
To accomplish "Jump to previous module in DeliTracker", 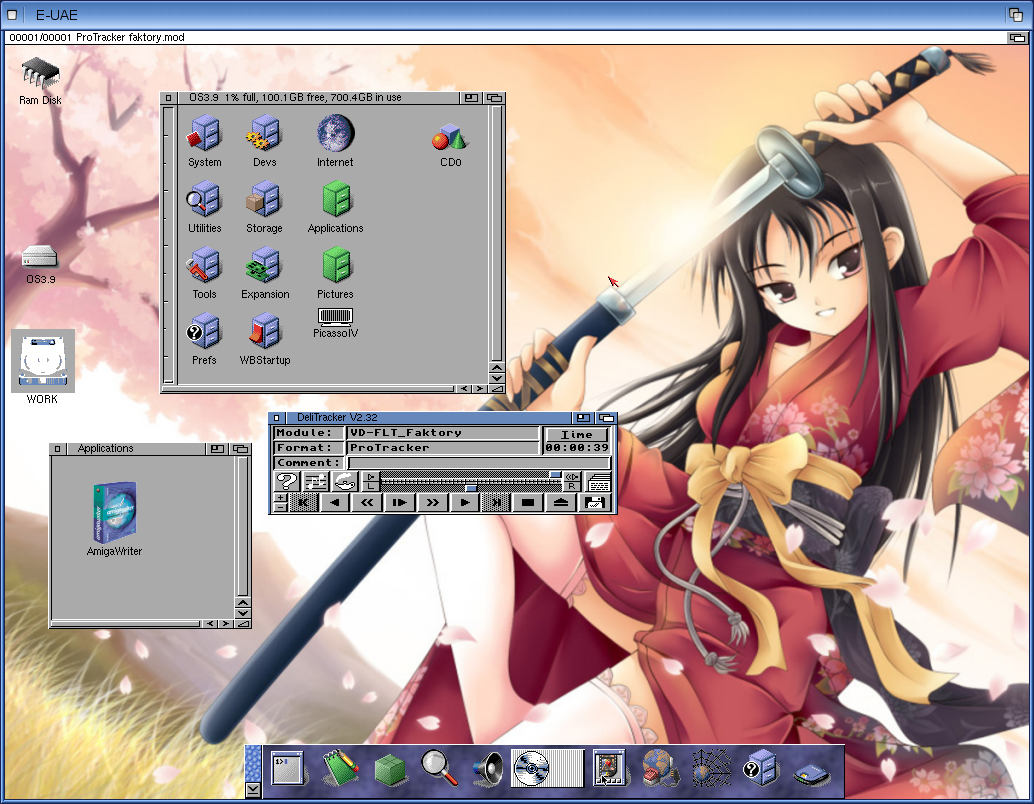I will [x=303, y=503].
